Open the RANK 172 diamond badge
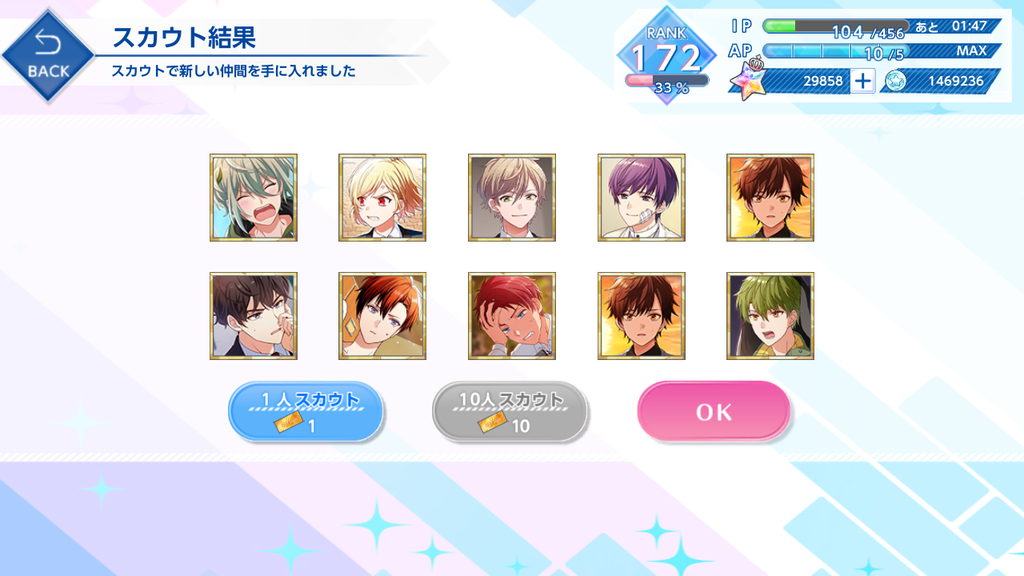The image size is (1024, 576). (x=666, y=56)
